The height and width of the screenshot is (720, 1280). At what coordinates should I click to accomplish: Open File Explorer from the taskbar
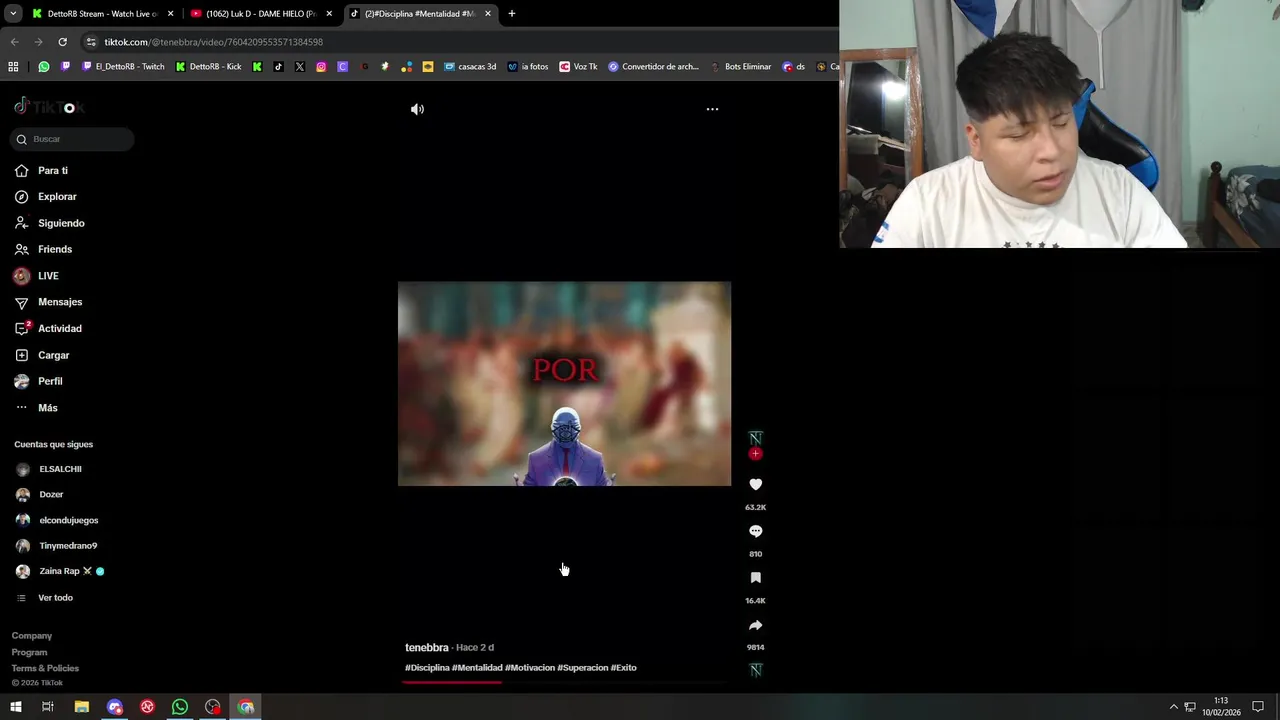coord(82,707)
